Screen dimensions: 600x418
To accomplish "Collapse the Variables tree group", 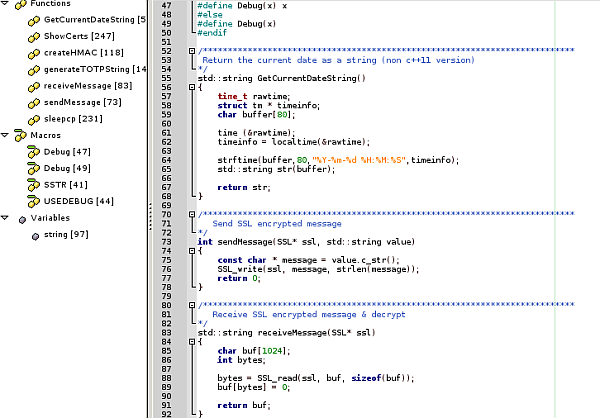I will (6, 218).
